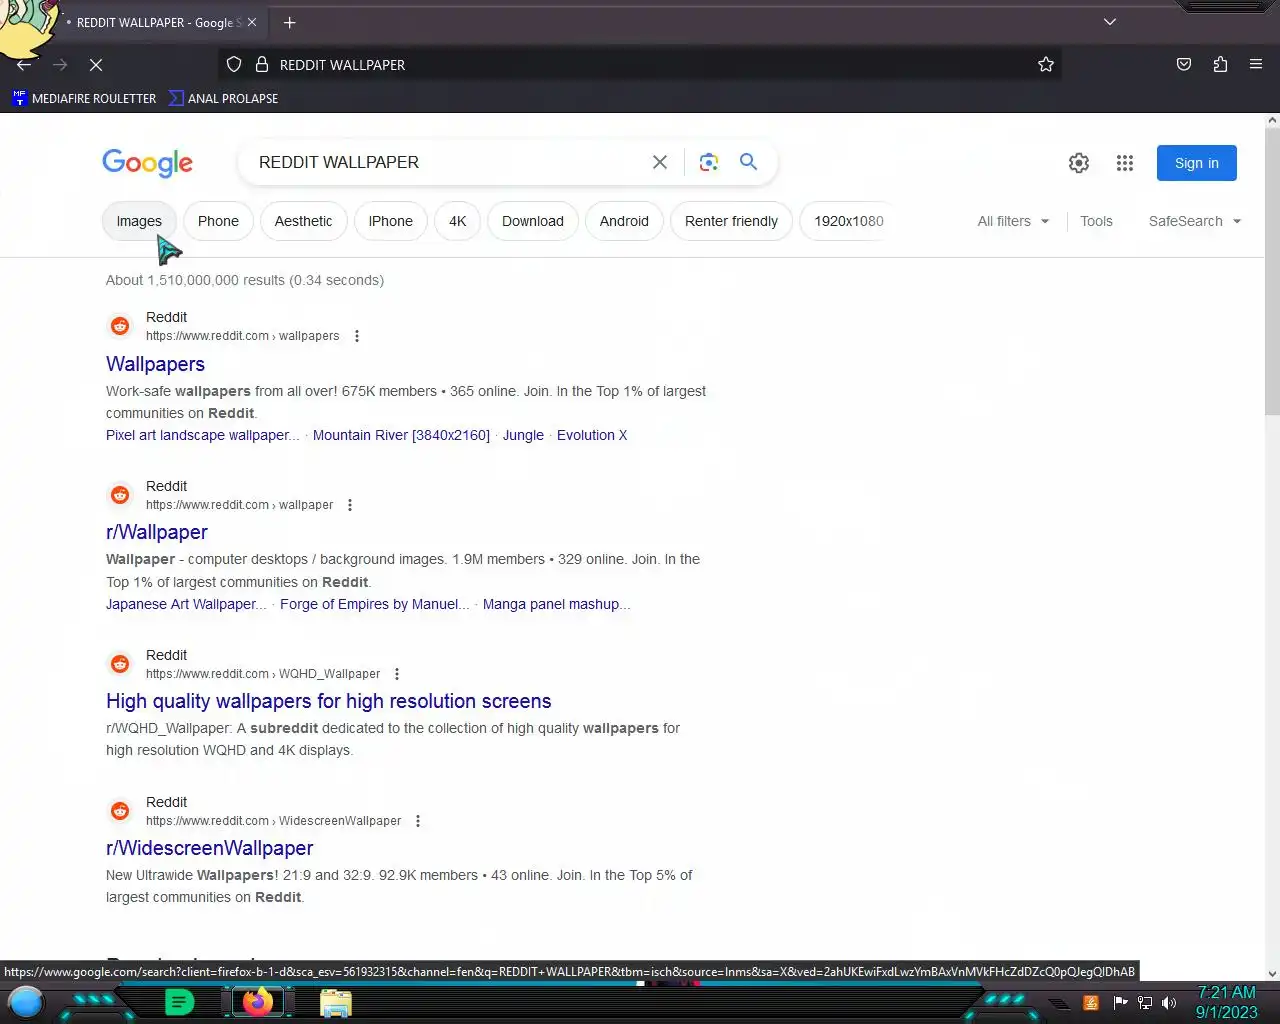1280x1024 pixels.
Task: Go back with the browser back arrow
Action: point(24,64)
